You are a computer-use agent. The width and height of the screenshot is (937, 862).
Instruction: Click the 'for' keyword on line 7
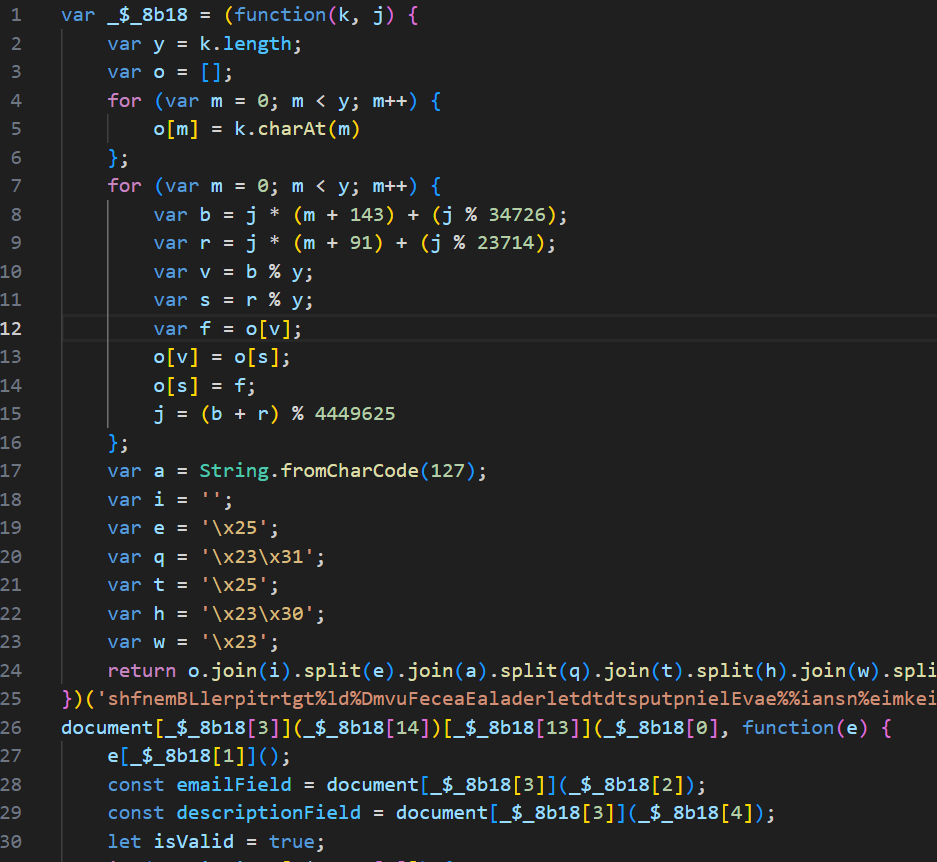pyautogui.click(x=124, y=186)
